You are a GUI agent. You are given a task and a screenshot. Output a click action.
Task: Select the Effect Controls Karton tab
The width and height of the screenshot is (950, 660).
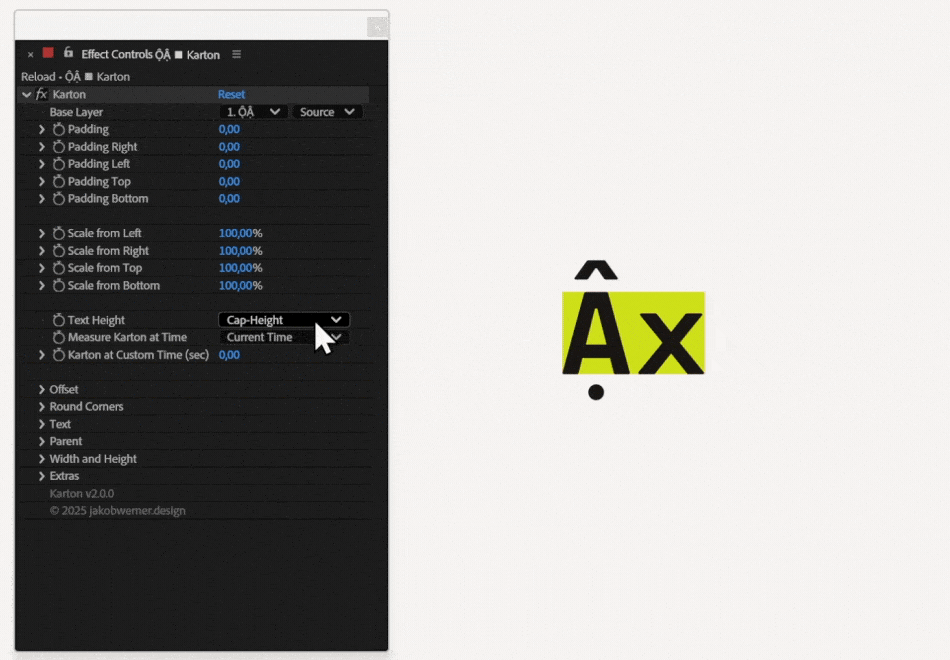(x=150, y=55)
